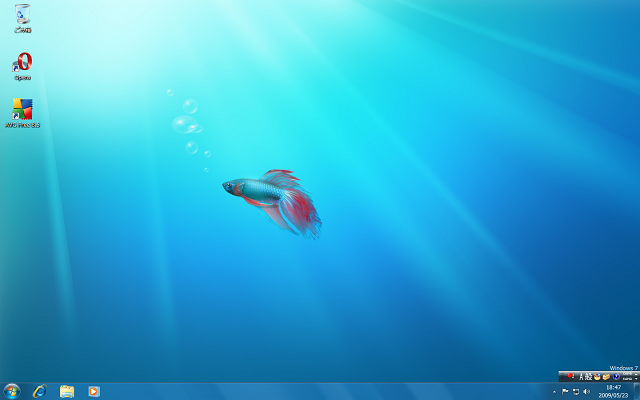
Task: Click the Show Desktop button at taskbar edge
Action: [637, 391]
